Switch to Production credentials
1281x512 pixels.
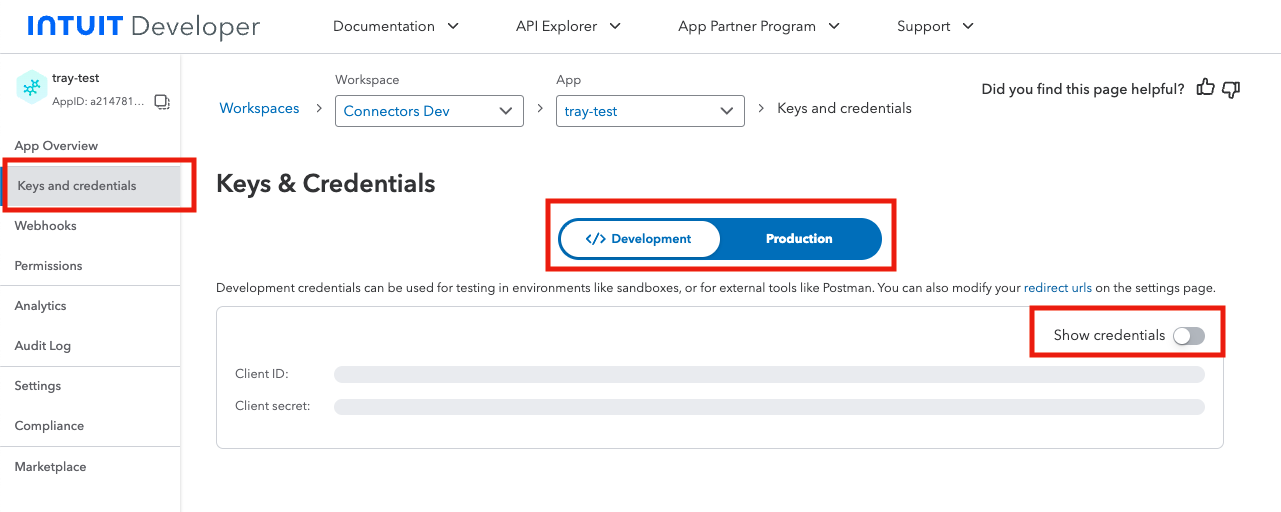pyautogui.click(x=799, y=239)
